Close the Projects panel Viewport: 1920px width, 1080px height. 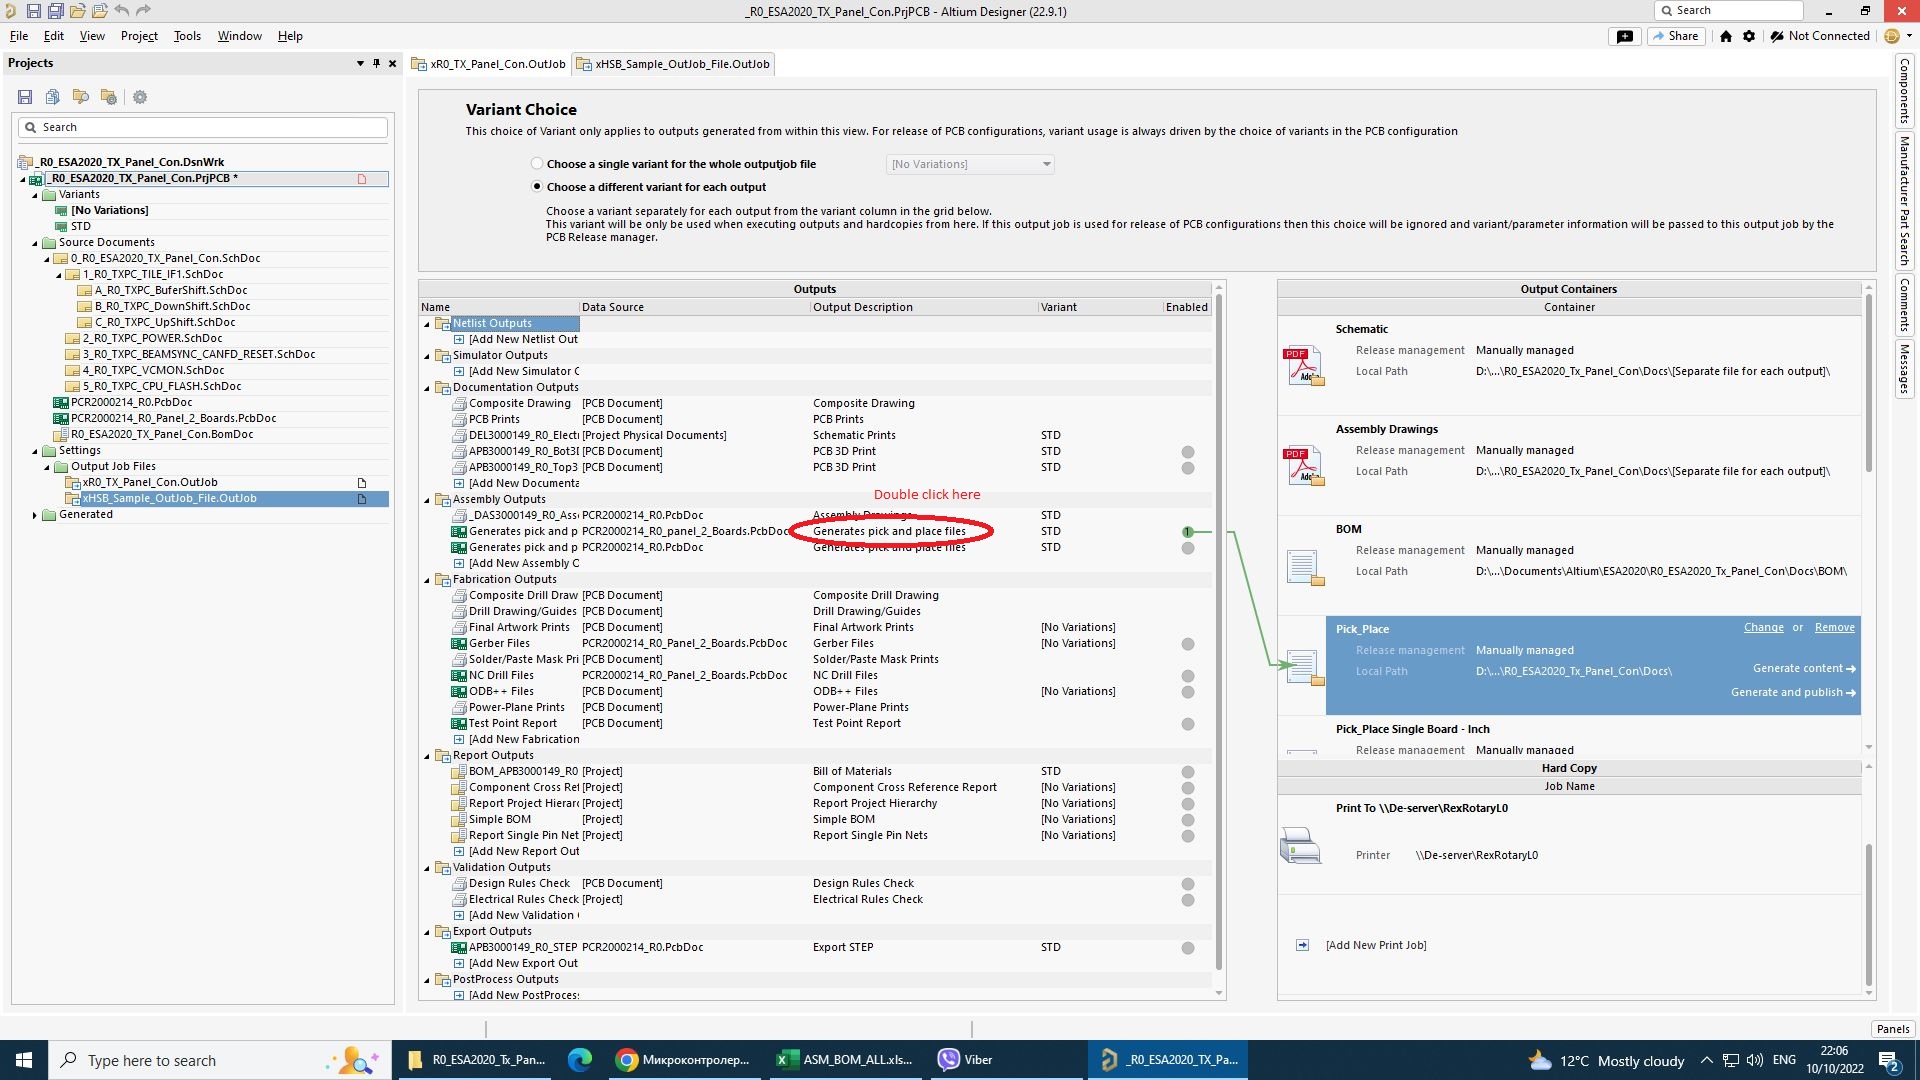pos(392,63)
